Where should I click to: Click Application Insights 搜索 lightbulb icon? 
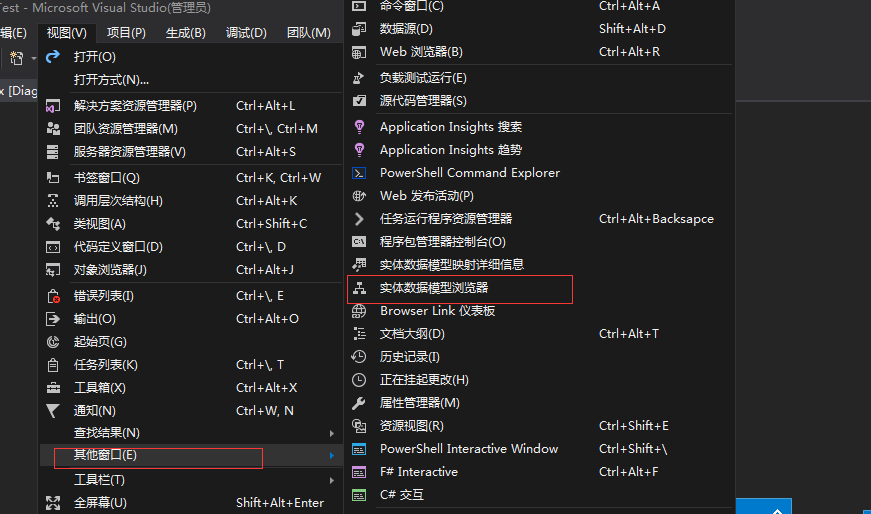click(x=359, y=127)
